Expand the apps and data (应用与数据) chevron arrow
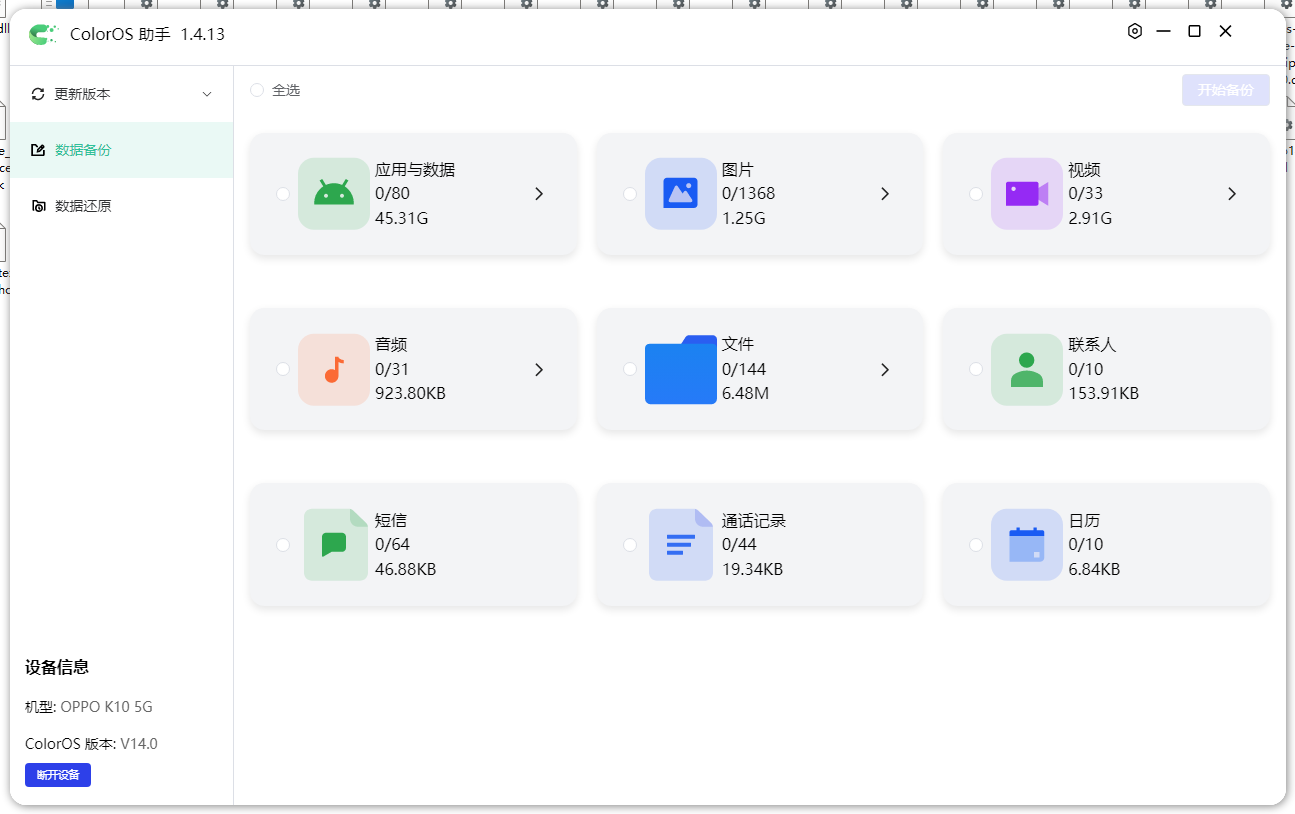 tap(539, 194)
